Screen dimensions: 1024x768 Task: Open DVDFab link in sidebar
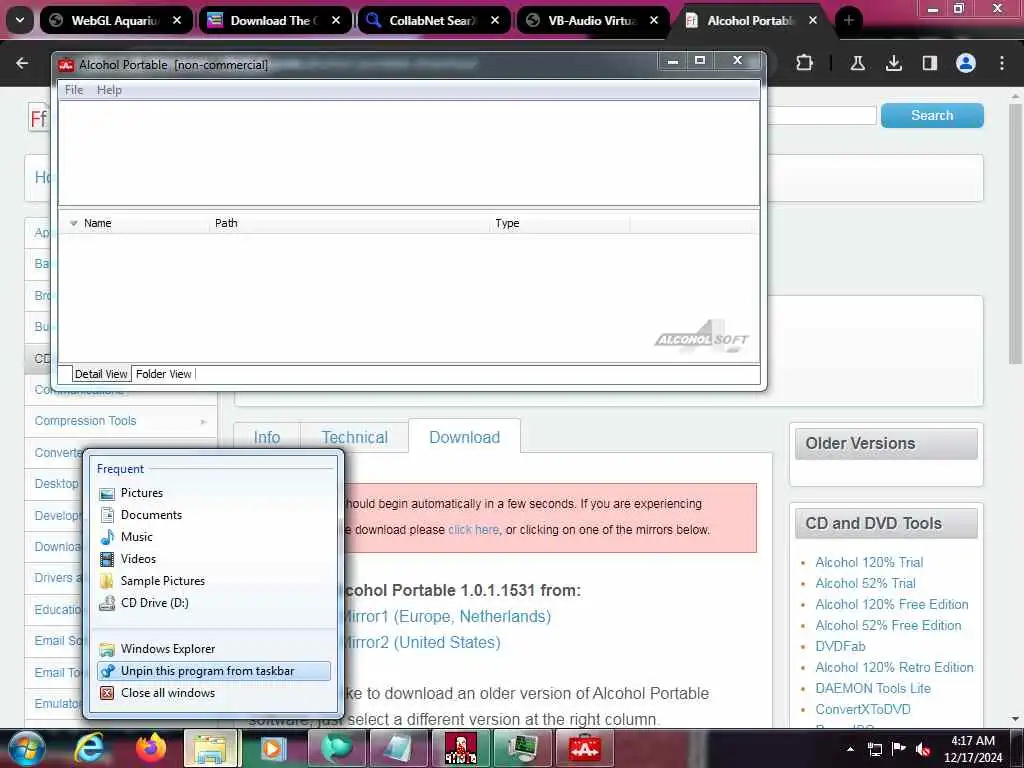840,647
